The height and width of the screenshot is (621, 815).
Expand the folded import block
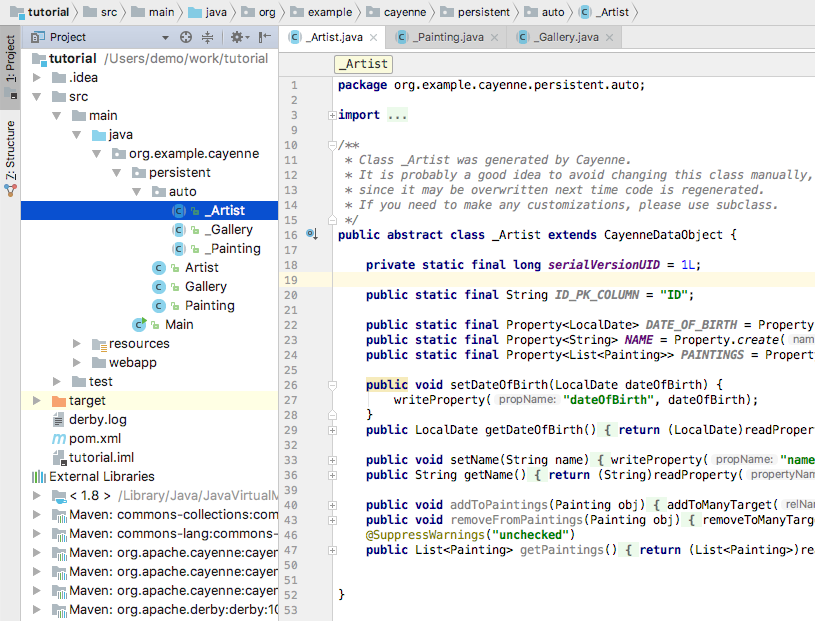point(332,115)
